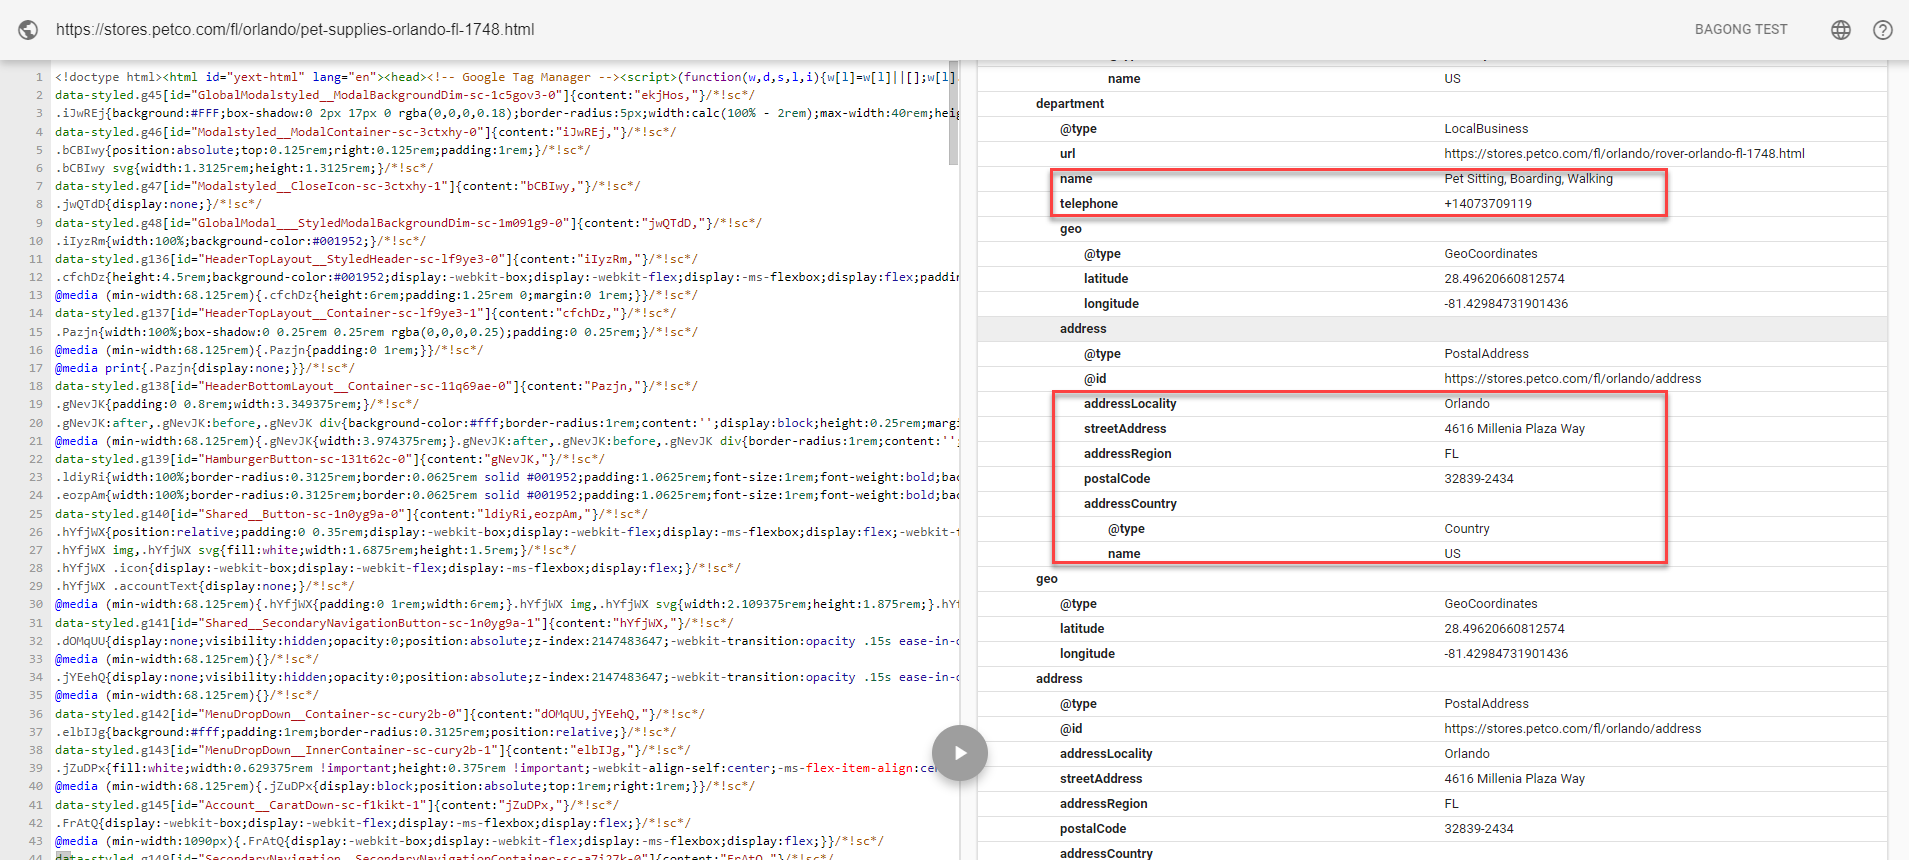
Task: Click the first streetAddress property label
Action: 1125,429
